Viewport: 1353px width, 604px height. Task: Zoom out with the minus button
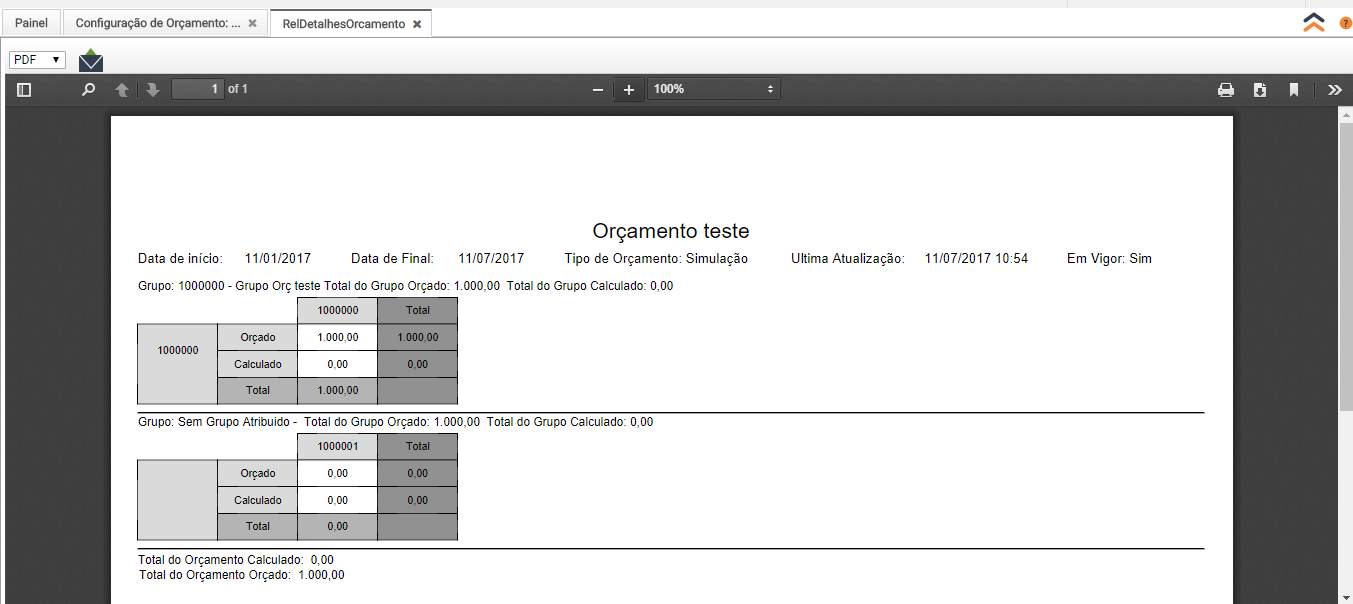(x=598, y=90)
